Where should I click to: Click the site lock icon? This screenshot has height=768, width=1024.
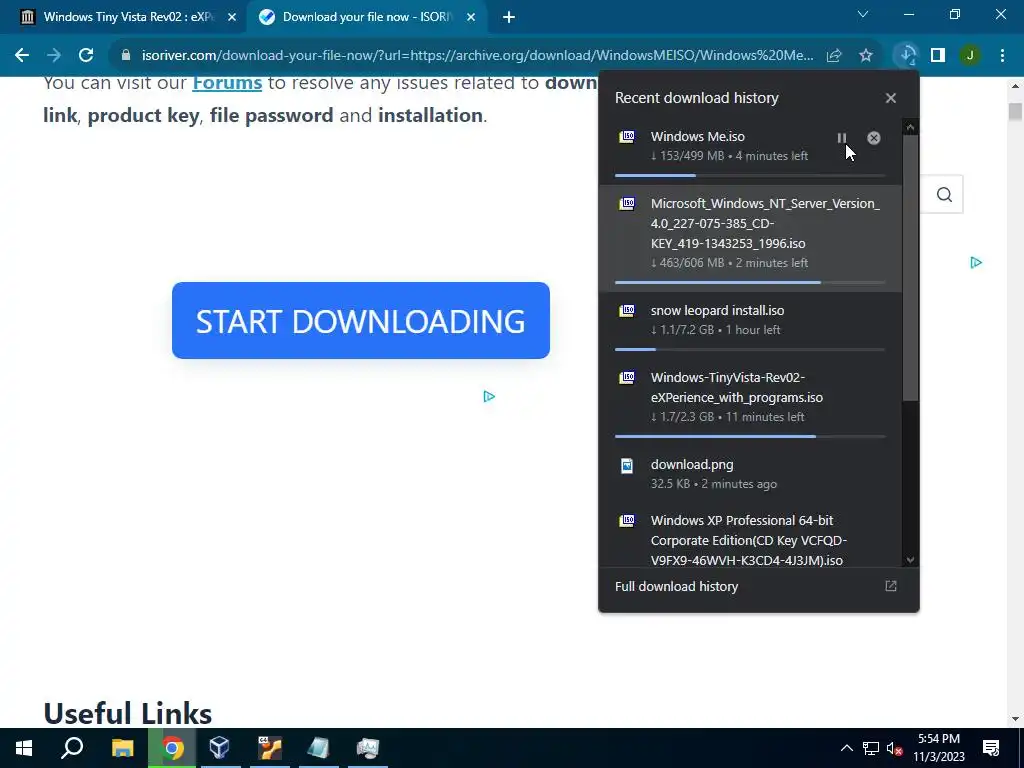126,56
